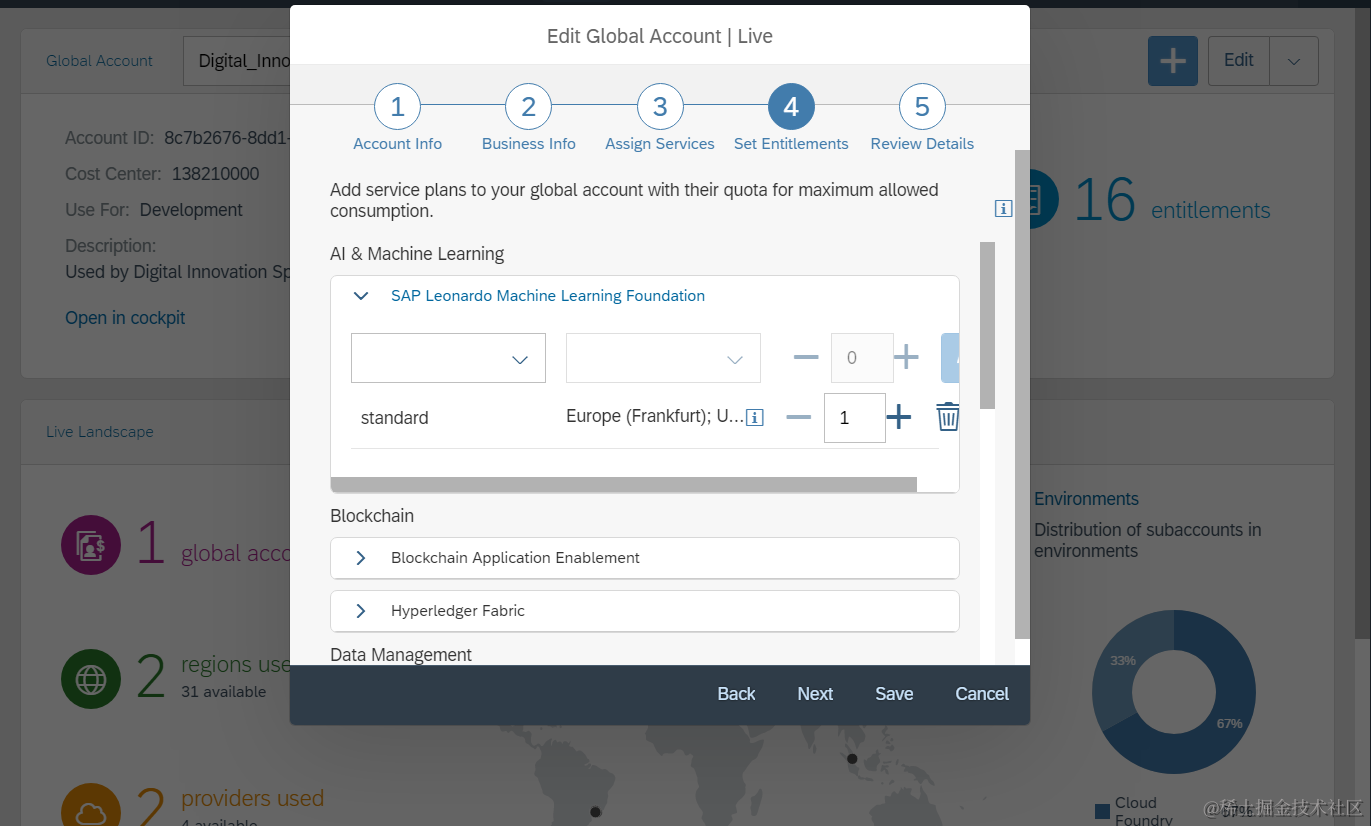Increase the standard plan quota with plus
Screen dimensions: 1371x826
(899, 417)
